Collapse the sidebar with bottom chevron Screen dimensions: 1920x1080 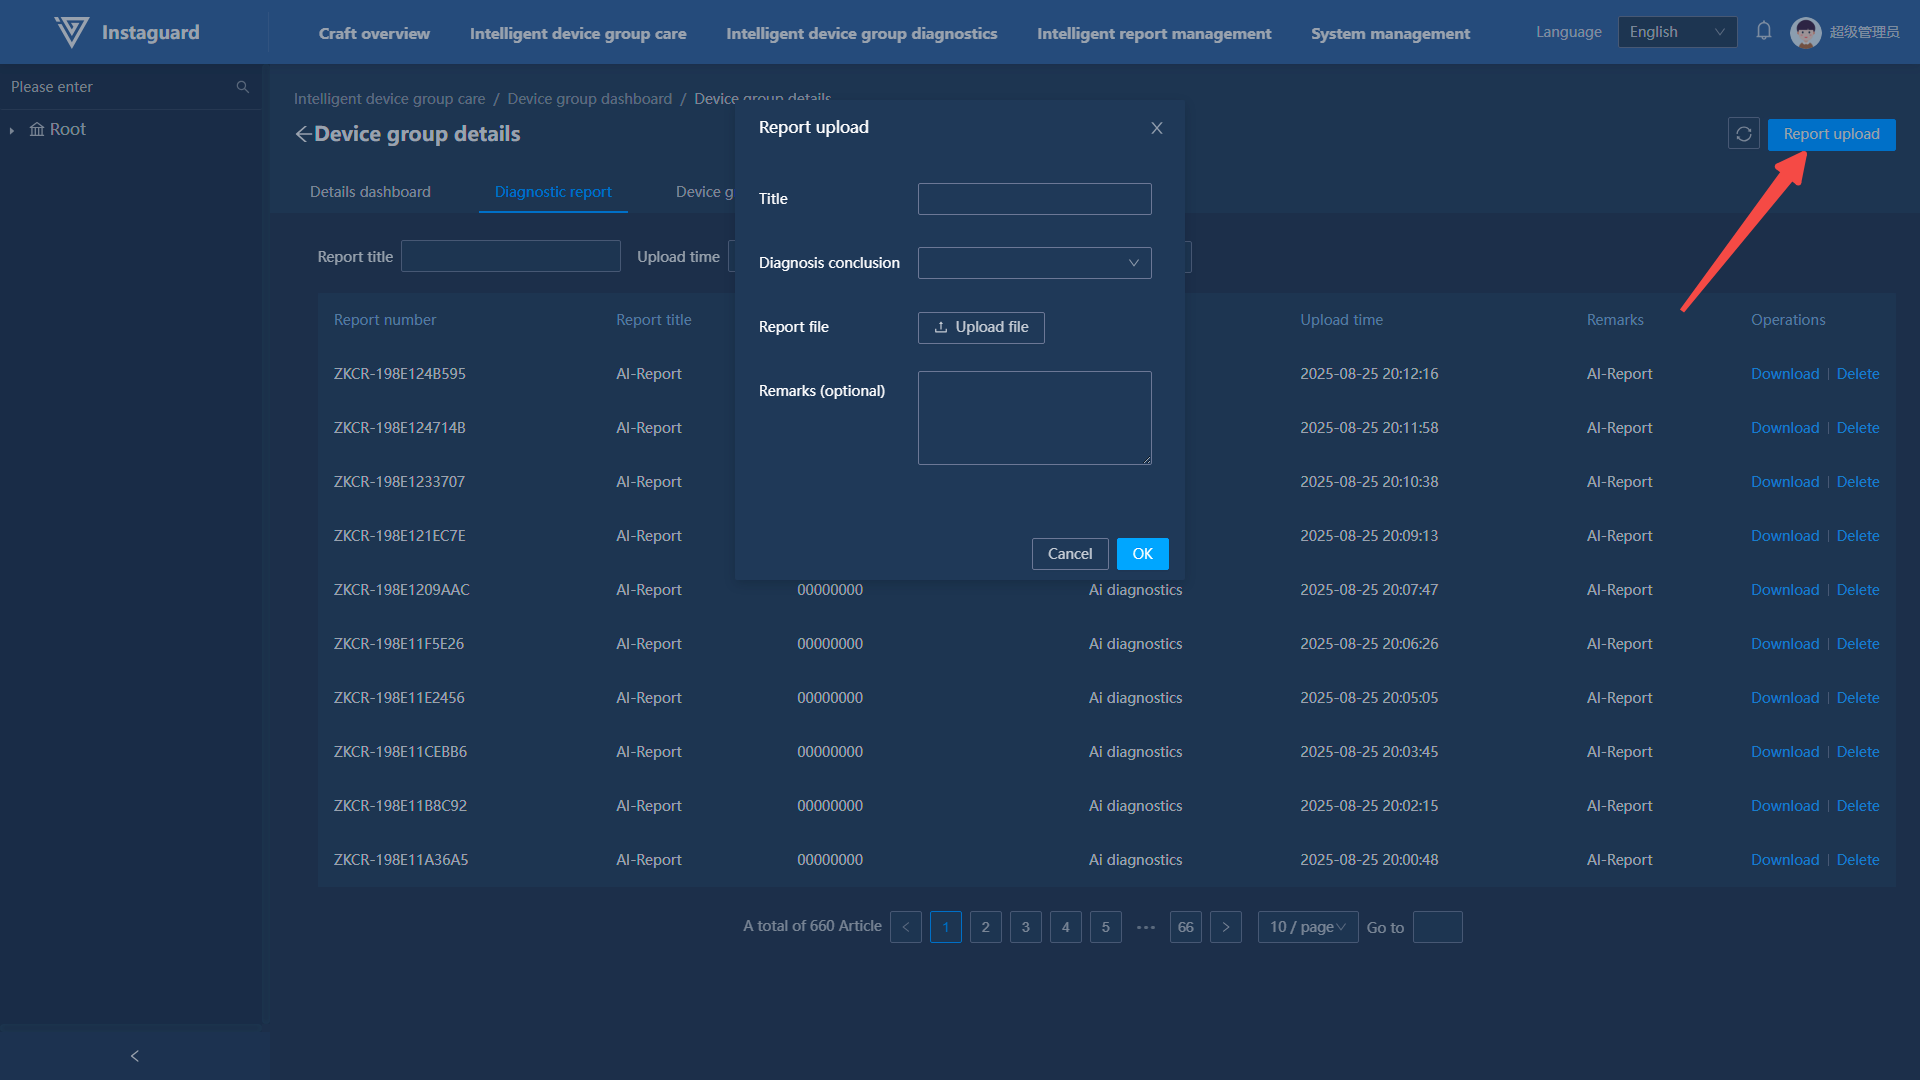click(x=135, y=1056)
